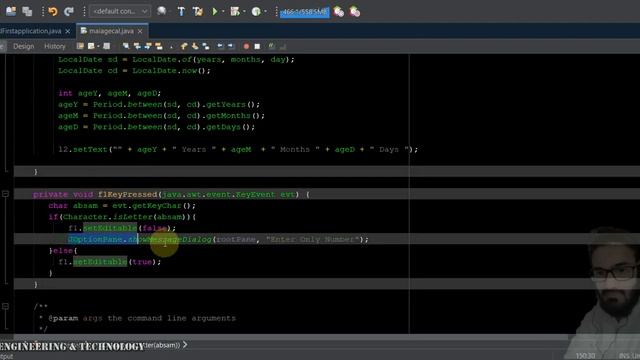Click the Debug Project icon
The image size is (640, 360).
(235, 11)
